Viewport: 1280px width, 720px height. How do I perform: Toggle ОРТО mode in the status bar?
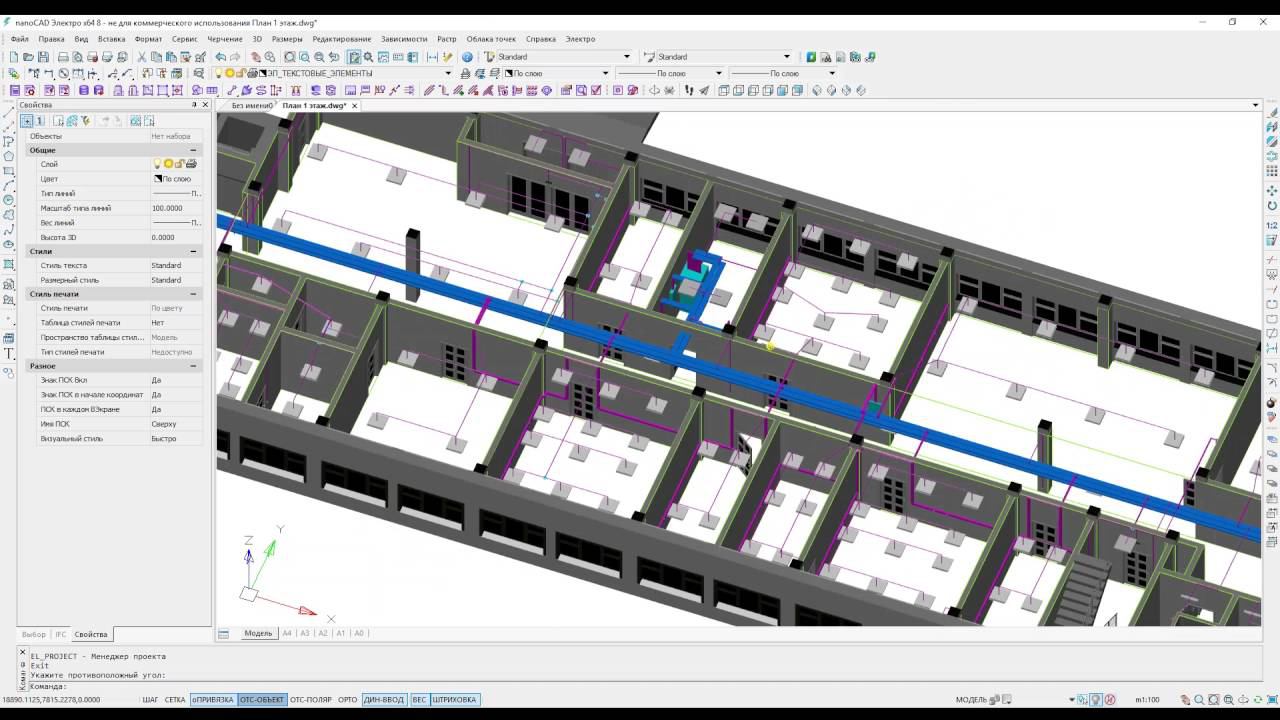click(x=347, y=700)
